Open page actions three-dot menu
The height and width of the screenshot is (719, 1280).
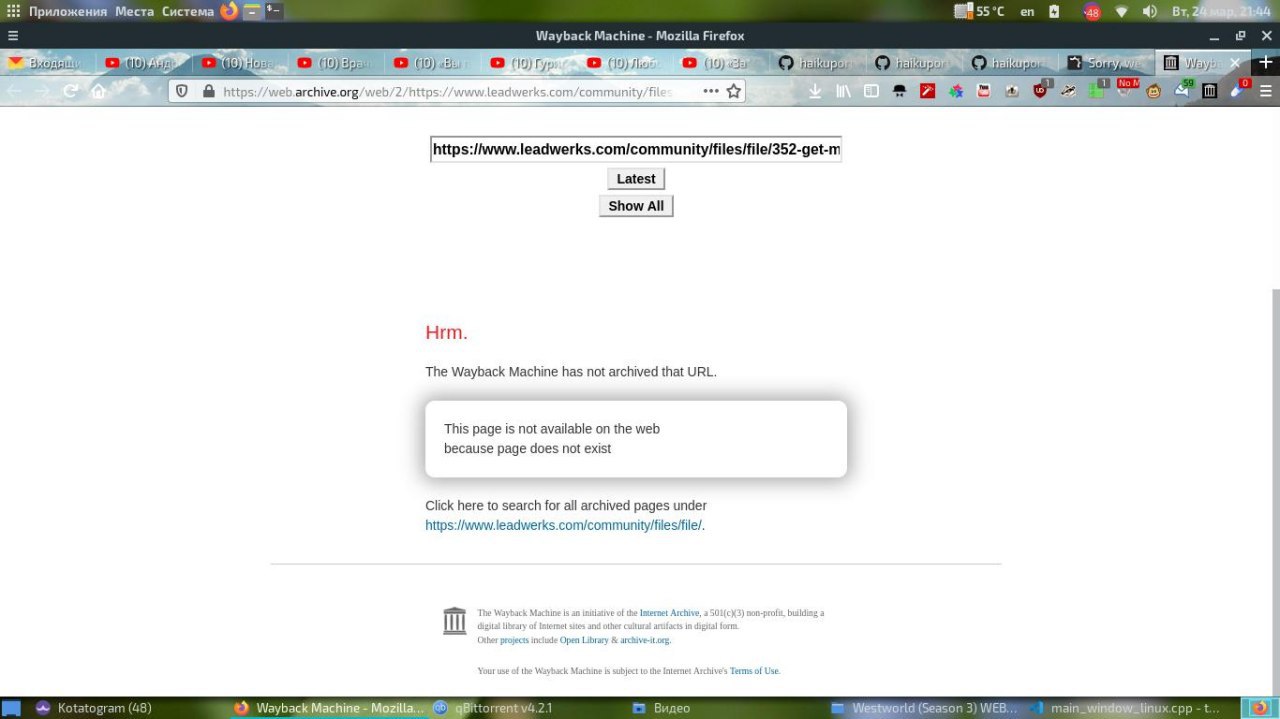tap(710, 91)
